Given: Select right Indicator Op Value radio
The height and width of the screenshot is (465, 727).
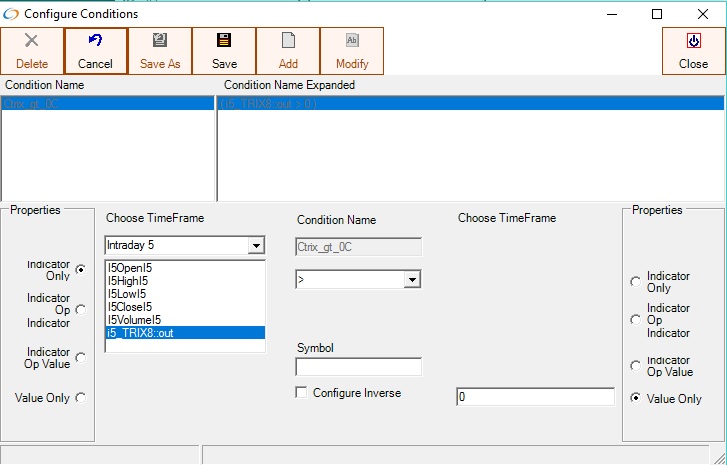Looking at the screenshot, I should tap(635, 365).
